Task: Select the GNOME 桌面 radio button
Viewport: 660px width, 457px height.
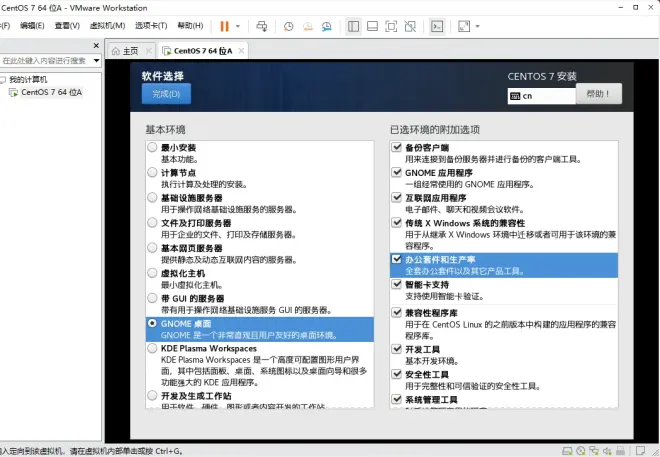Action: (x=152, y=323)
